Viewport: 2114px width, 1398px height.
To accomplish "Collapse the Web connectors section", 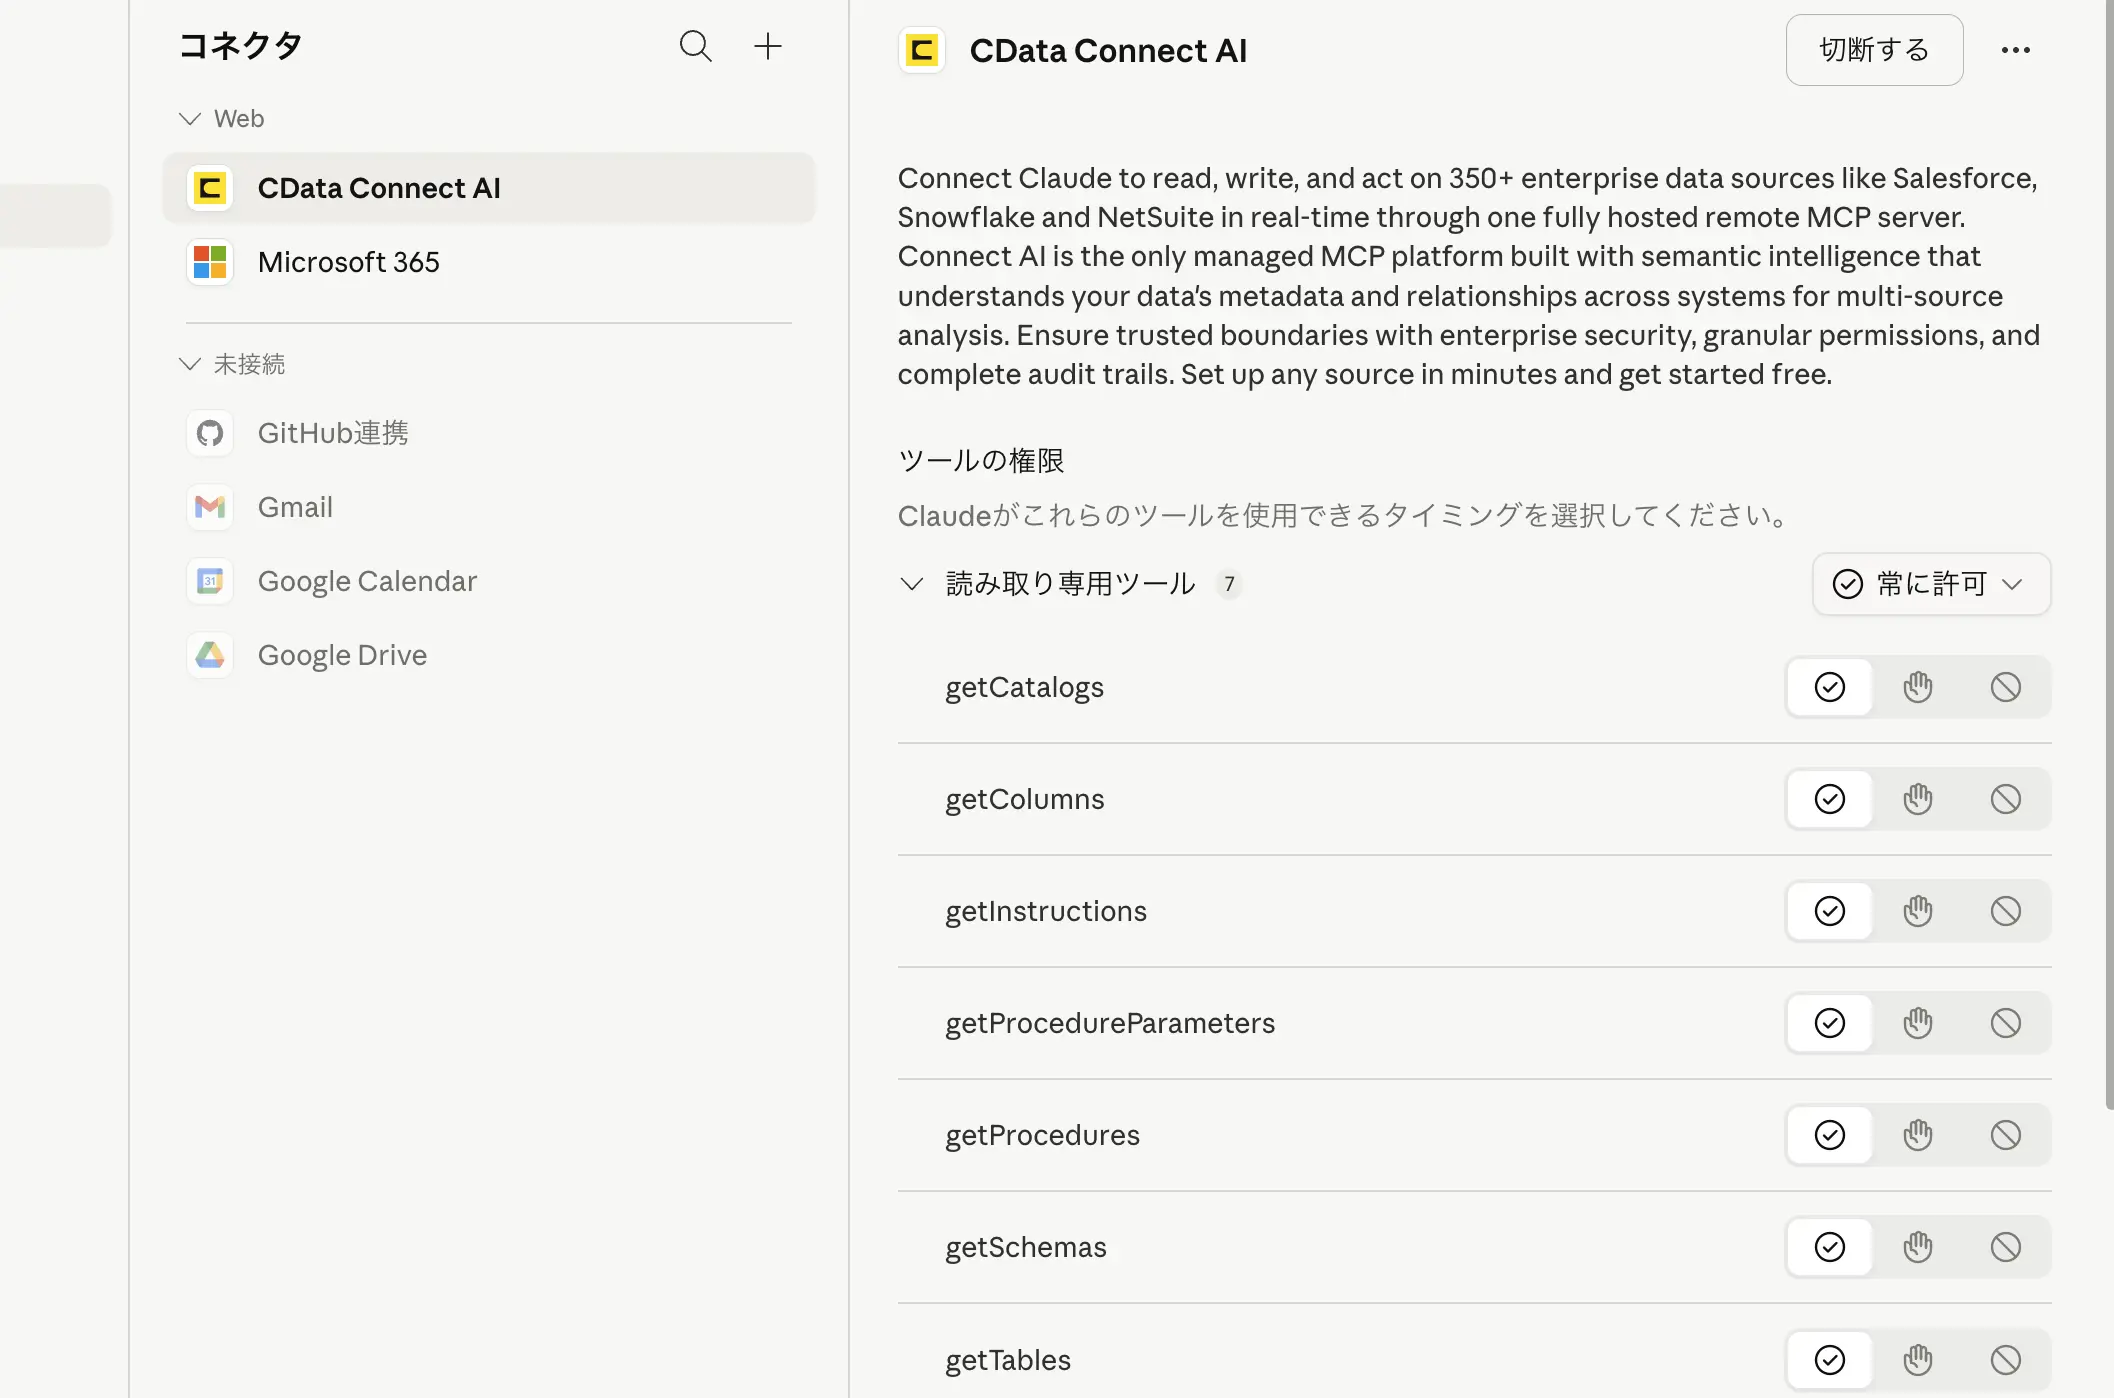I will (x=190, y=119).
